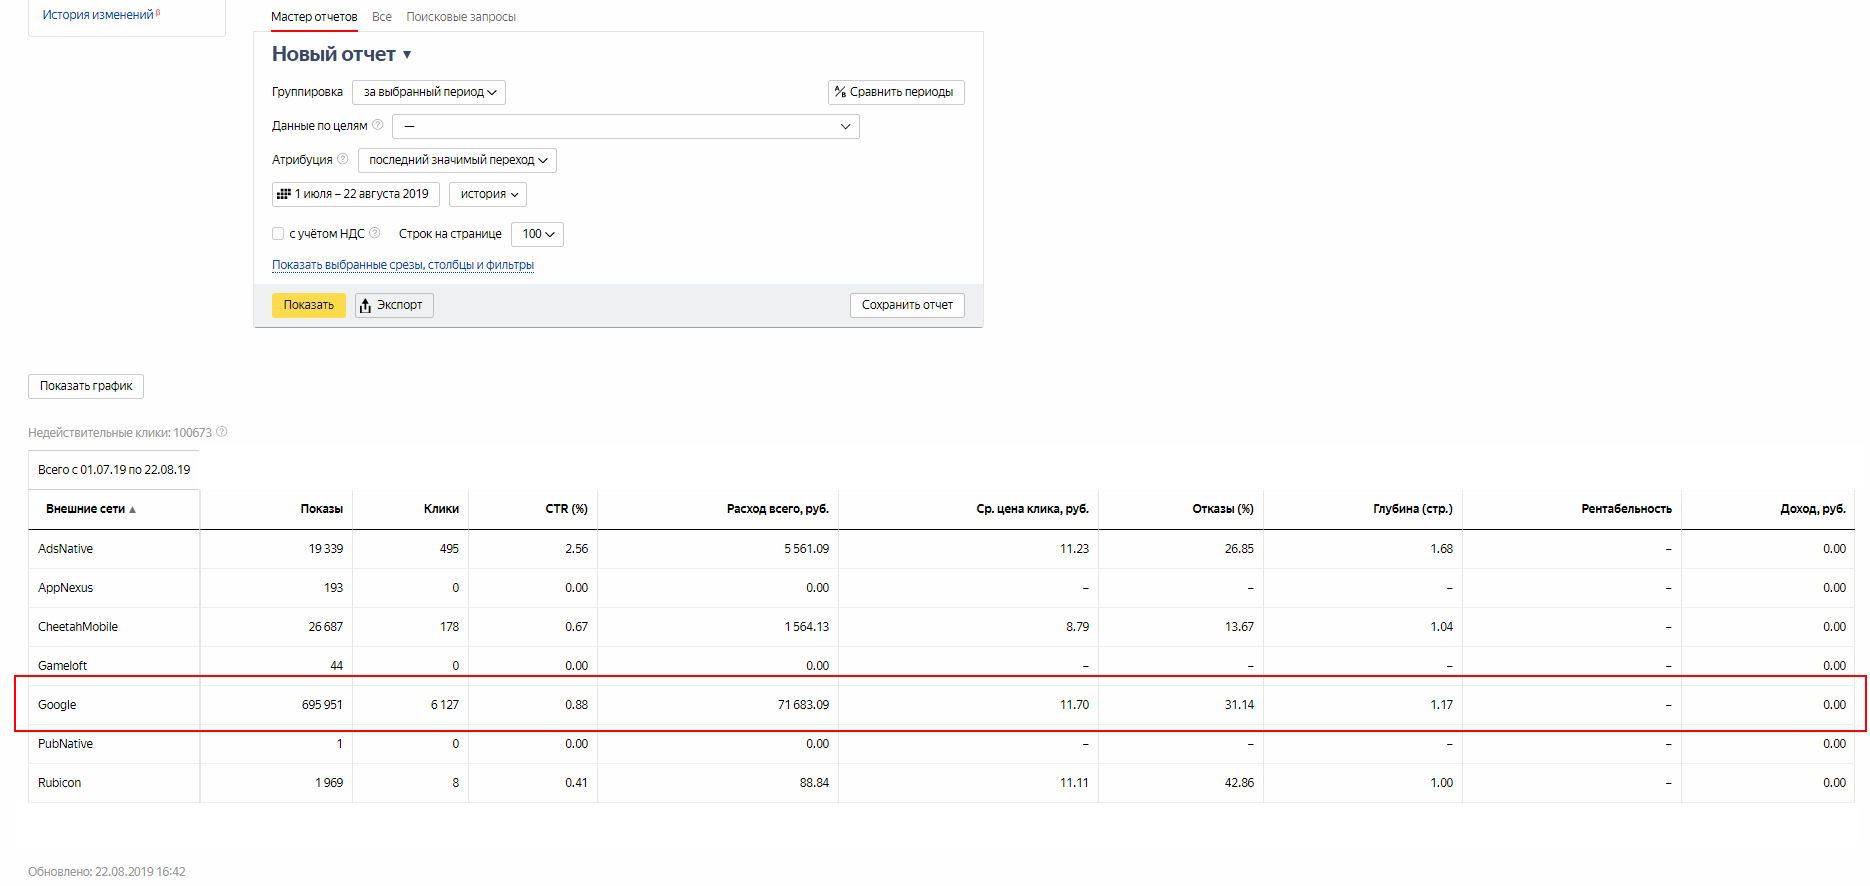Click the sort arrow on Внешние сети column
Image resolution: width=1870 pixels, height=886 pixels.
[132, 509]
